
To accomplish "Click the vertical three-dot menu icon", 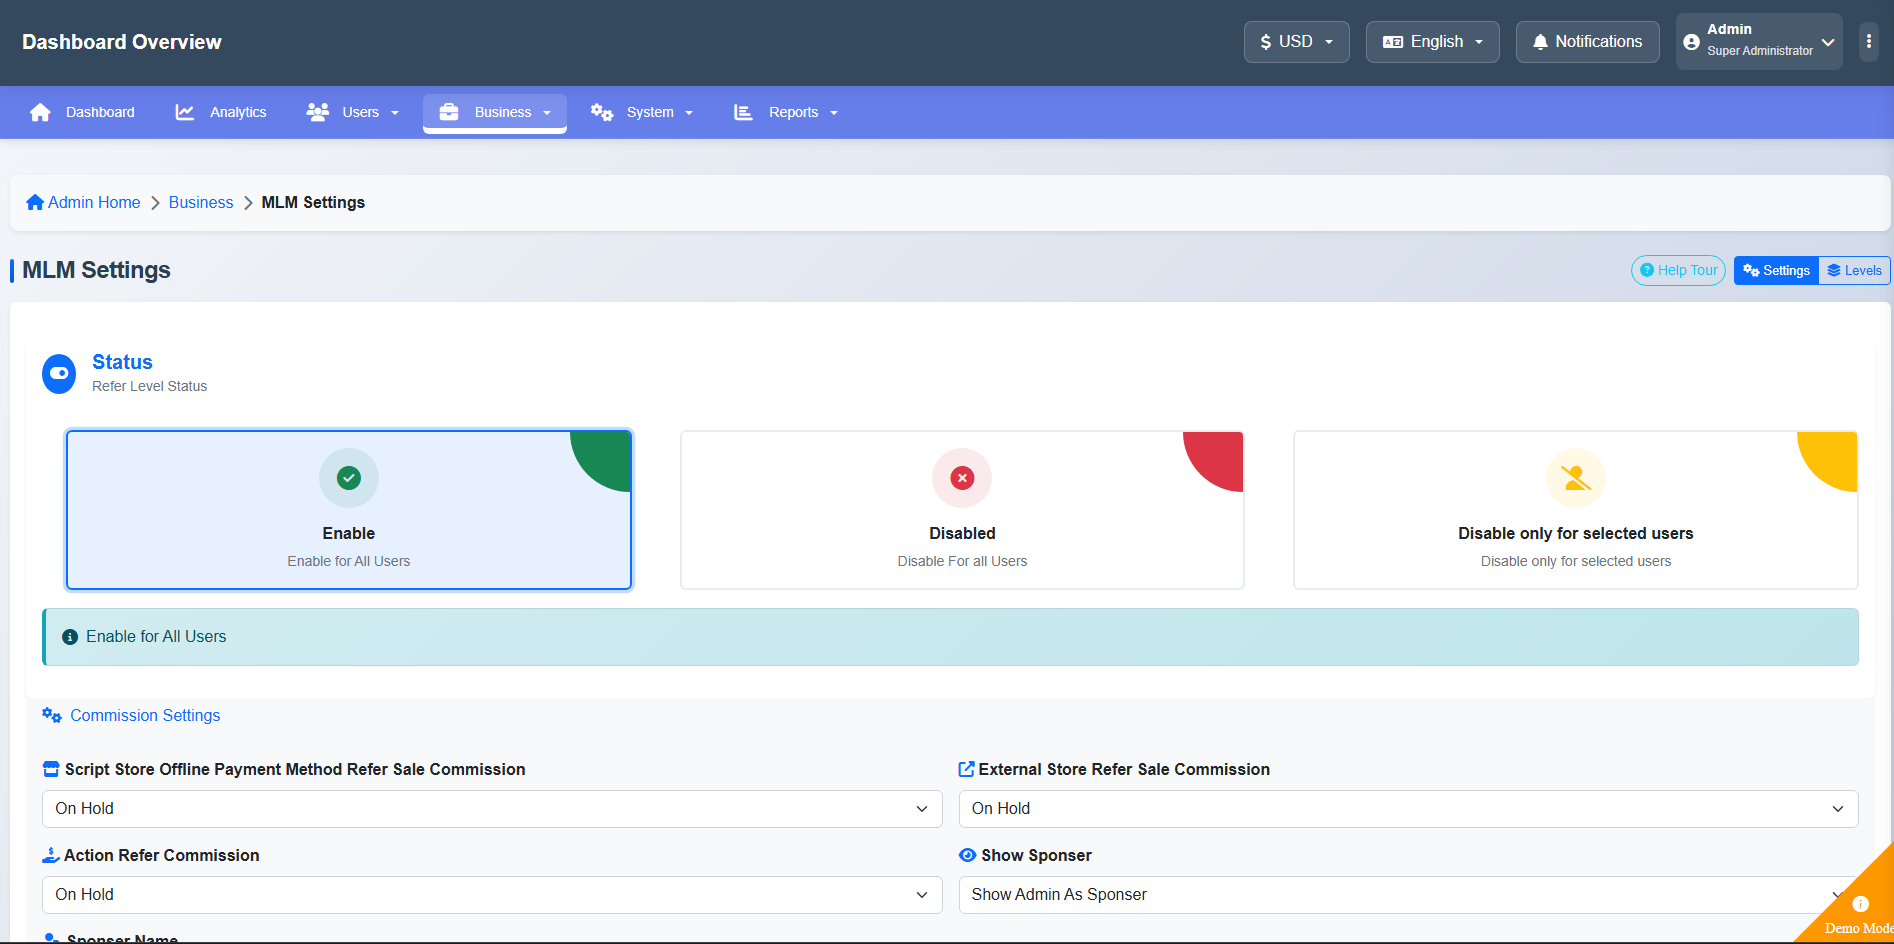I will tap(1868, 42).
